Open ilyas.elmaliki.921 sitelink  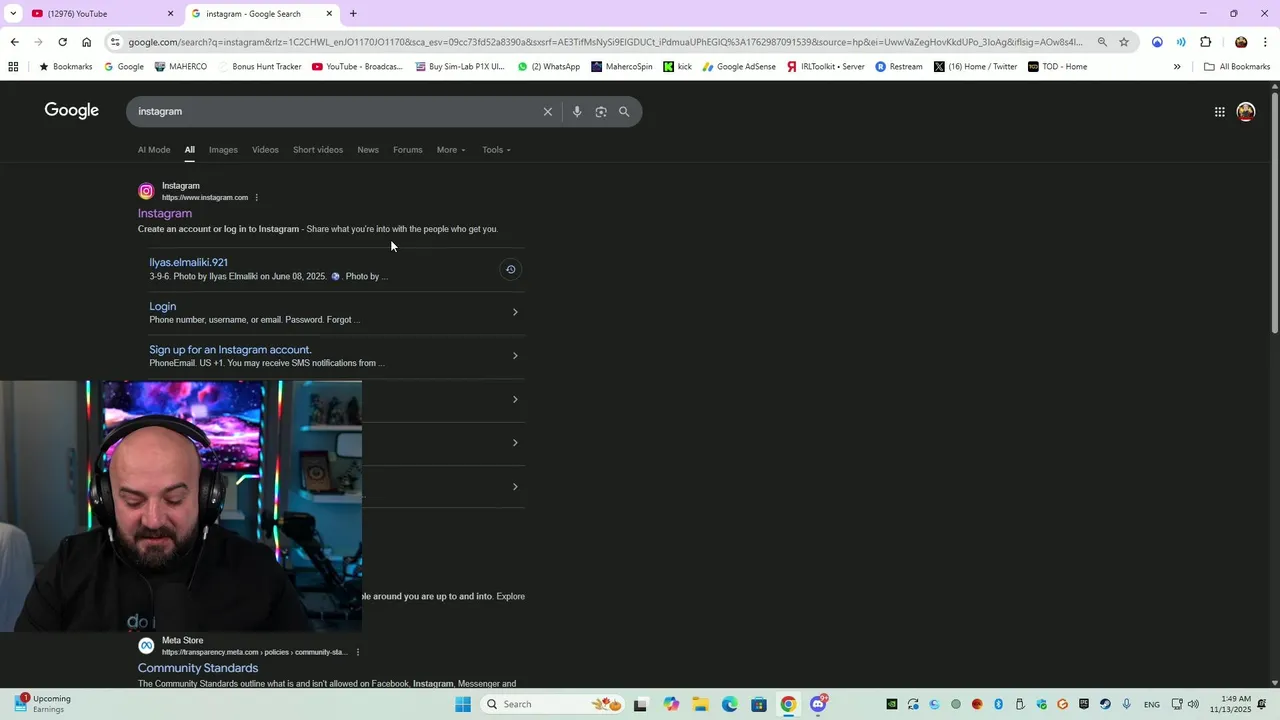click(189, 262)
